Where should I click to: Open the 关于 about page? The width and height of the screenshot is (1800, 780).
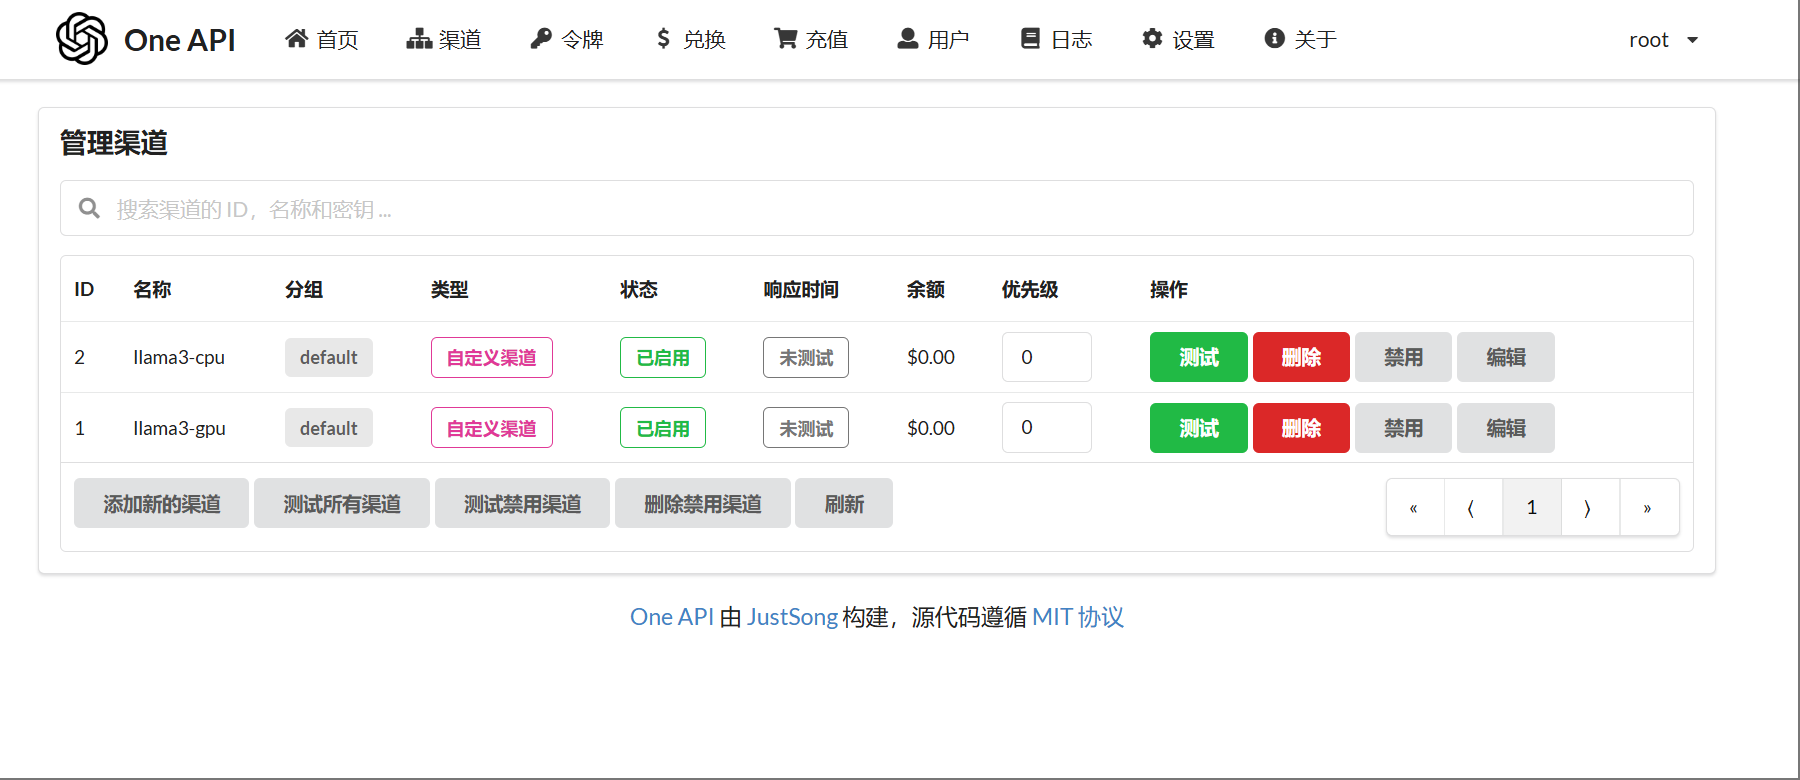1300,39
